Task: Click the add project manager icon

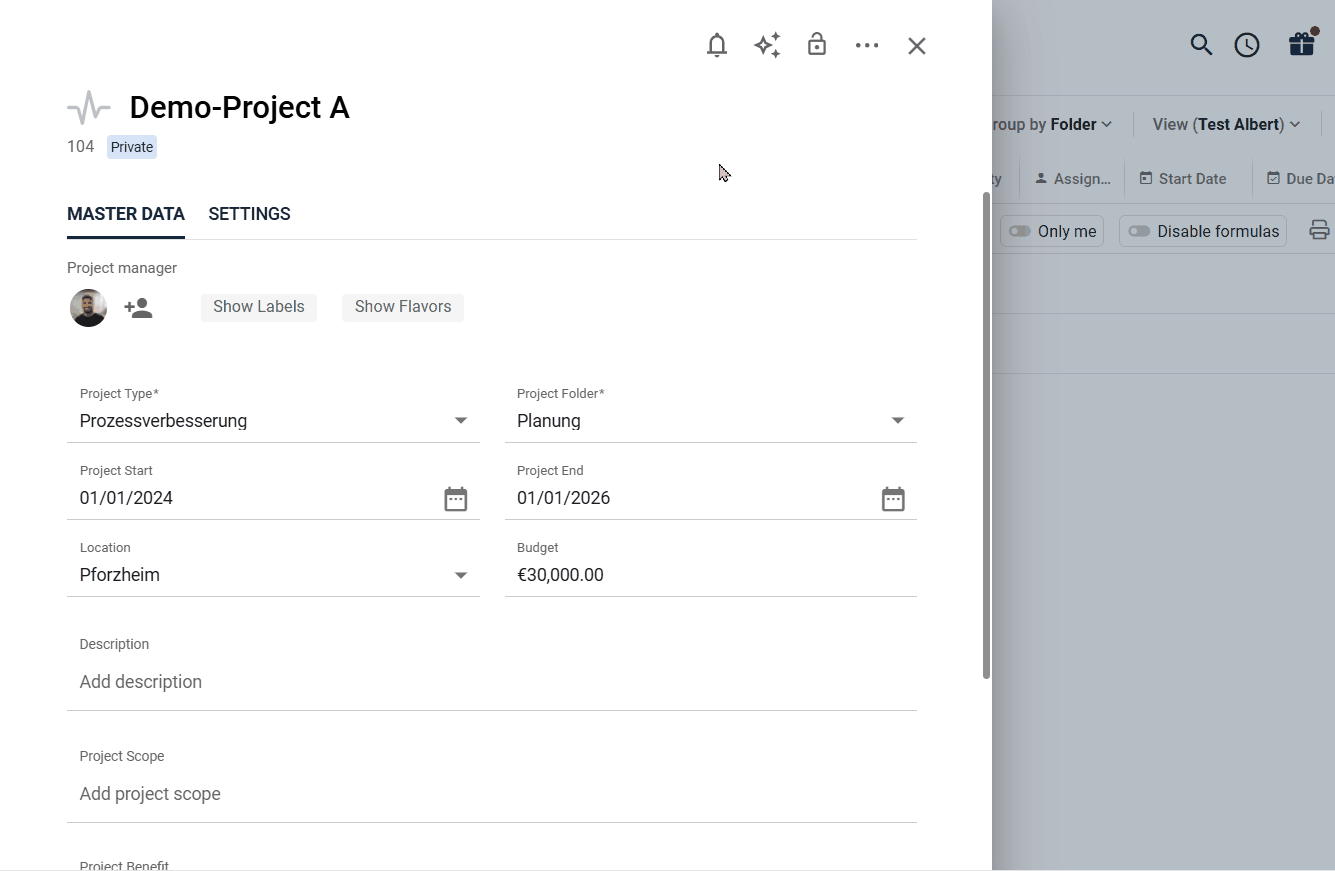Action: (138, 308)
